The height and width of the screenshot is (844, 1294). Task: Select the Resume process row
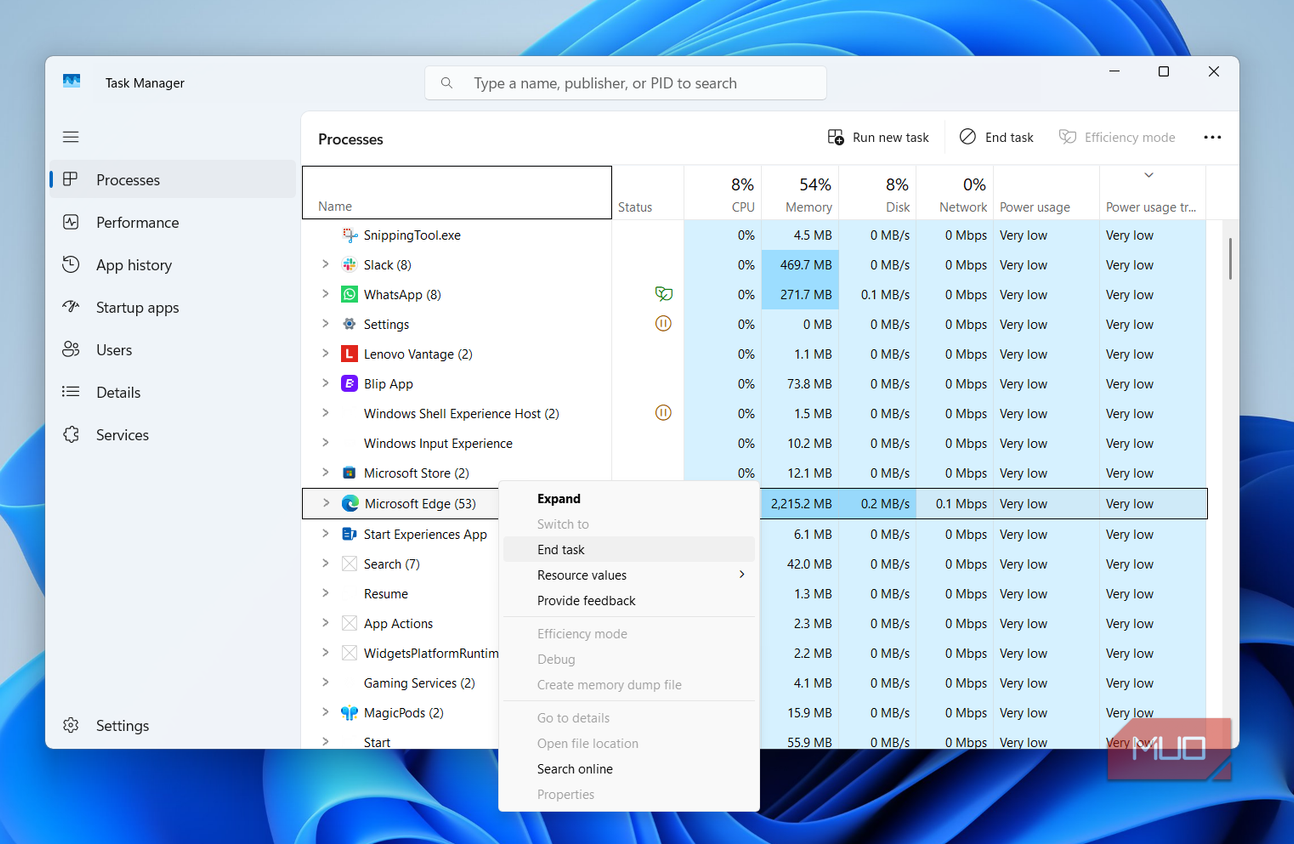click(755, 594)
